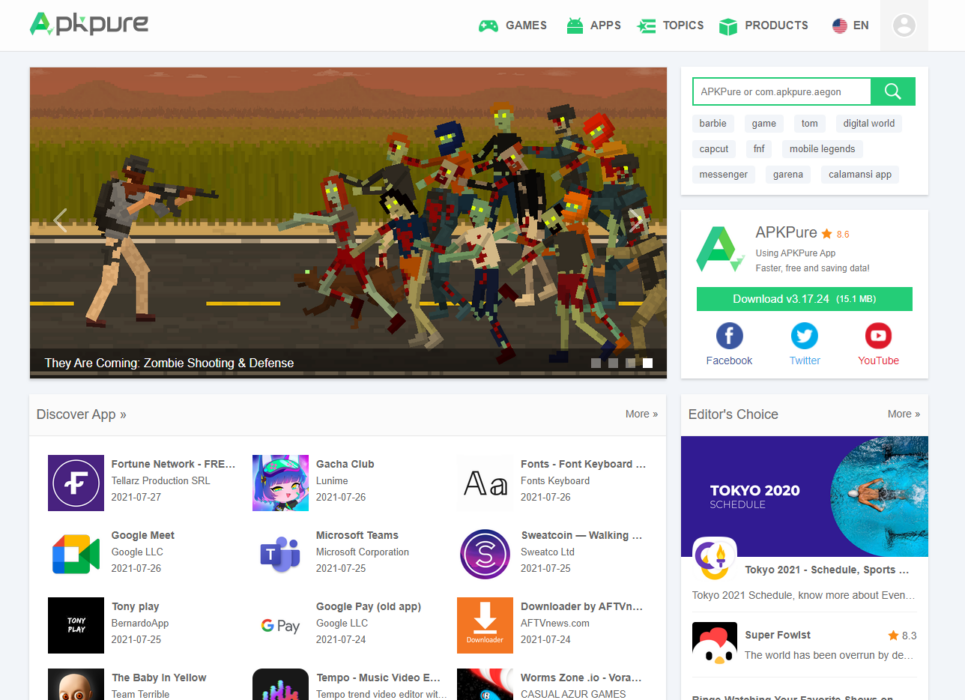Screen dimensions: 965x700
Task: Select the last carousel slide indicator
Action: (647, 363)
